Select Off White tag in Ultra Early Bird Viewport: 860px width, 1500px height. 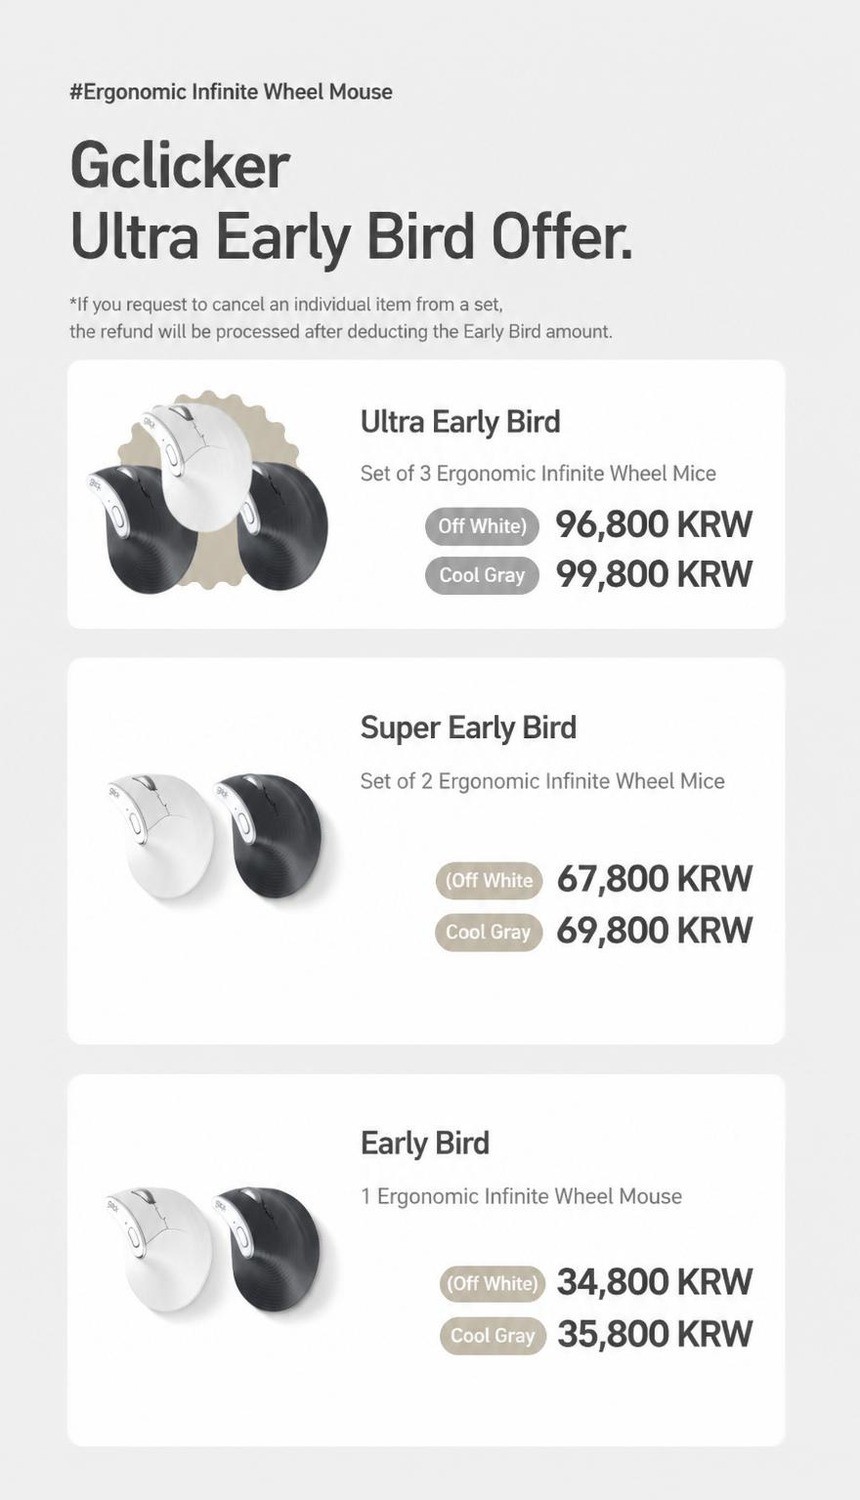click(482, 526)
